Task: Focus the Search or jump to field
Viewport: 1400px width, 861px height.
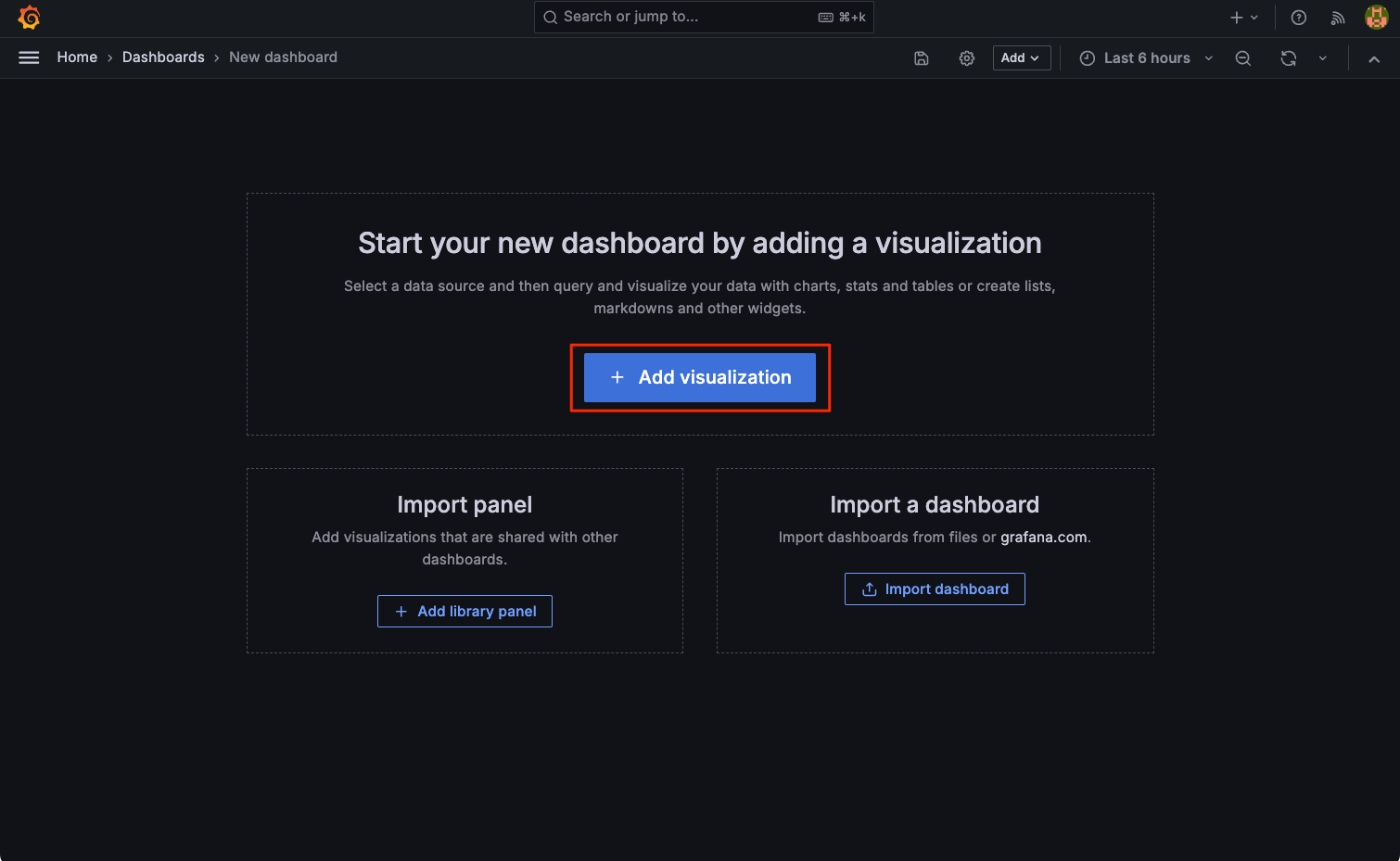Action: pyautogui.click(x=704, y=17)
